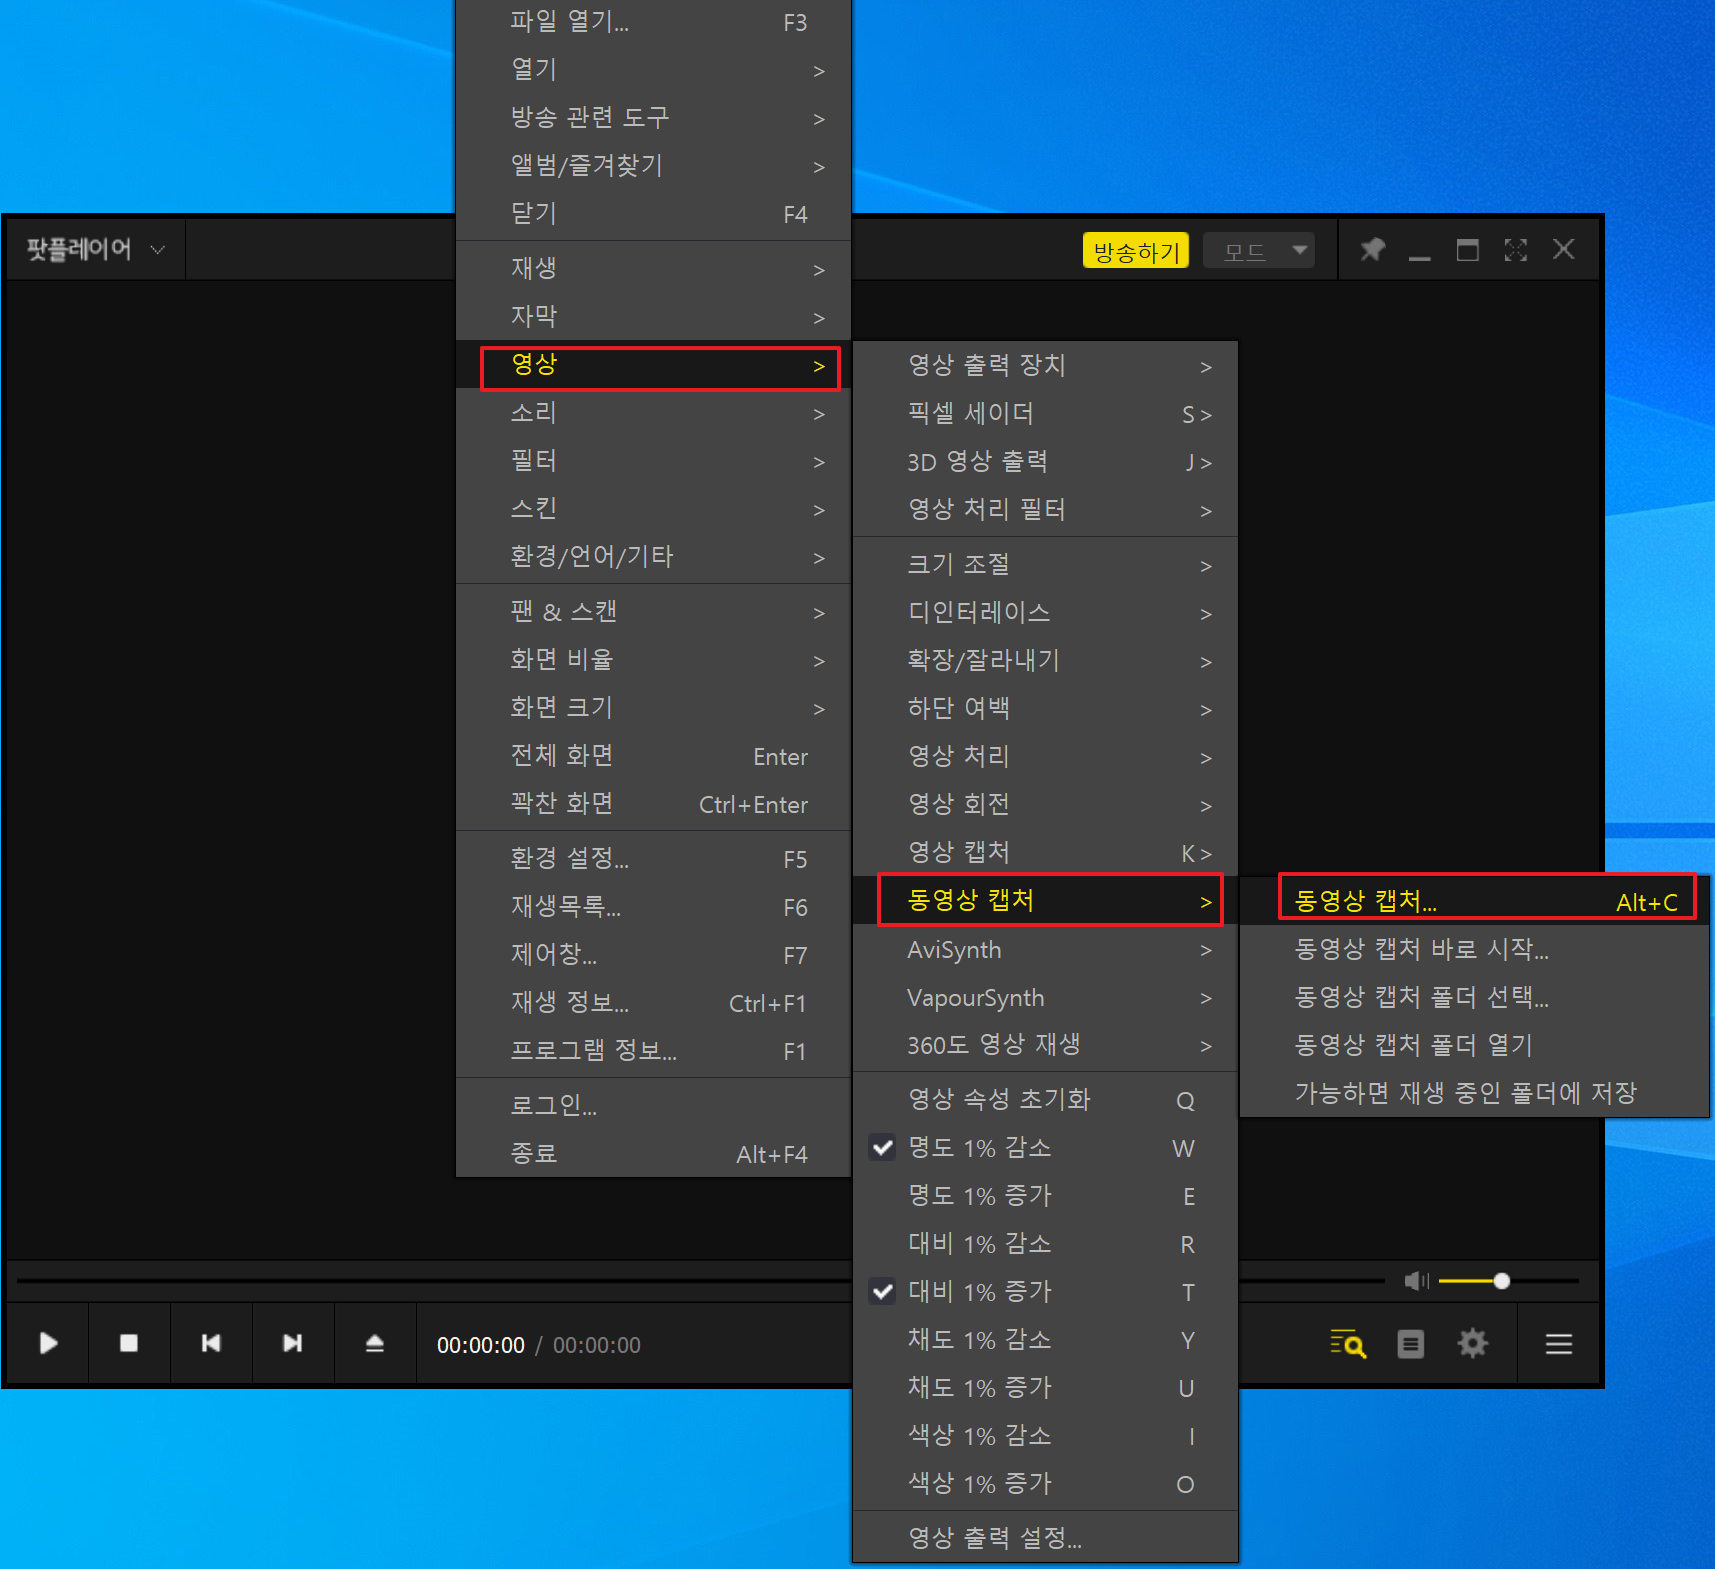
Task: Skip to next track
Action: tap(293, 1343)
